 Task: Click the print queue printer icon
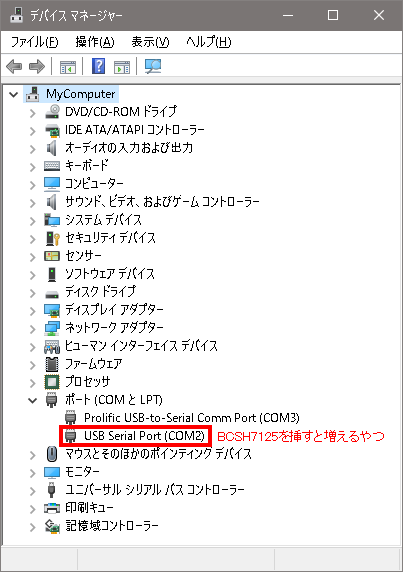coord(52,507)
